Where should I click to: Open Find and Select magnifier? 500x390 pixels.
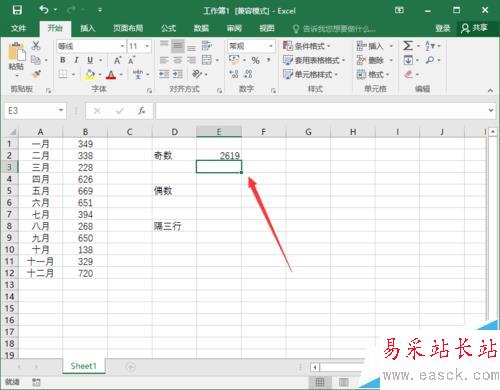point(430,60)
